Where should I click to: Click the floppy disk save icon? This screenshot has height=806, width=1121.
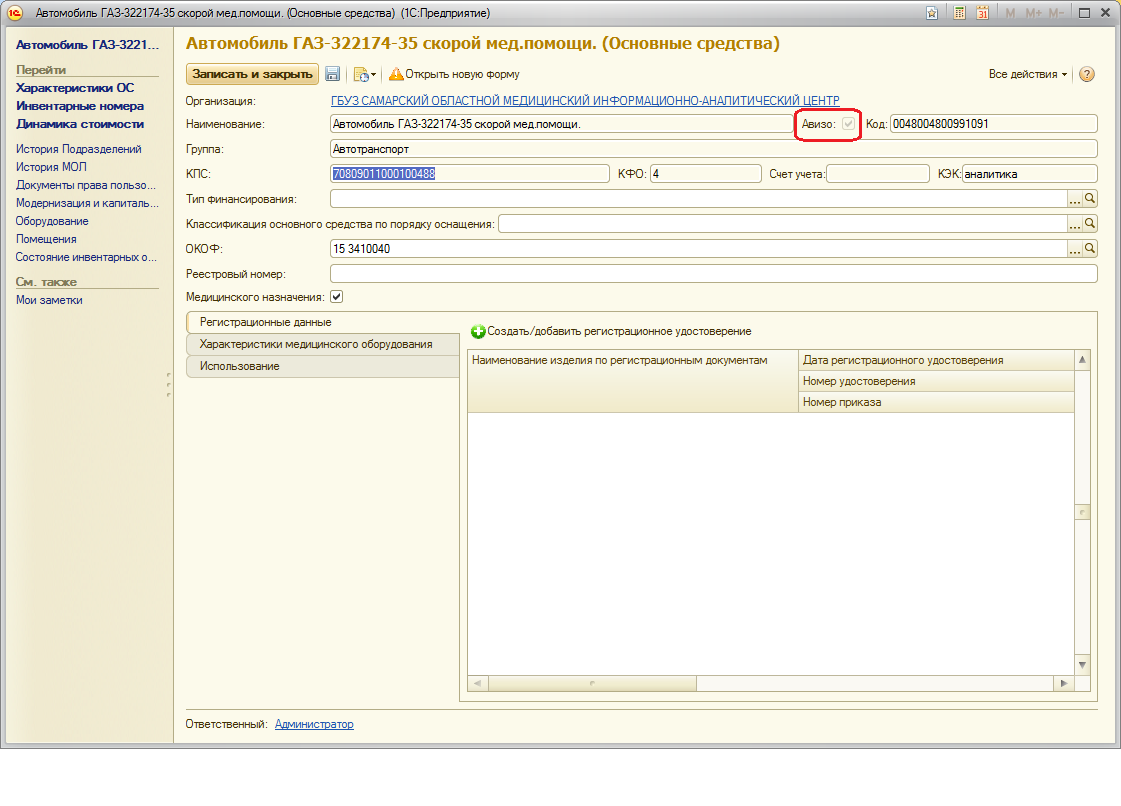click(333, 74)
